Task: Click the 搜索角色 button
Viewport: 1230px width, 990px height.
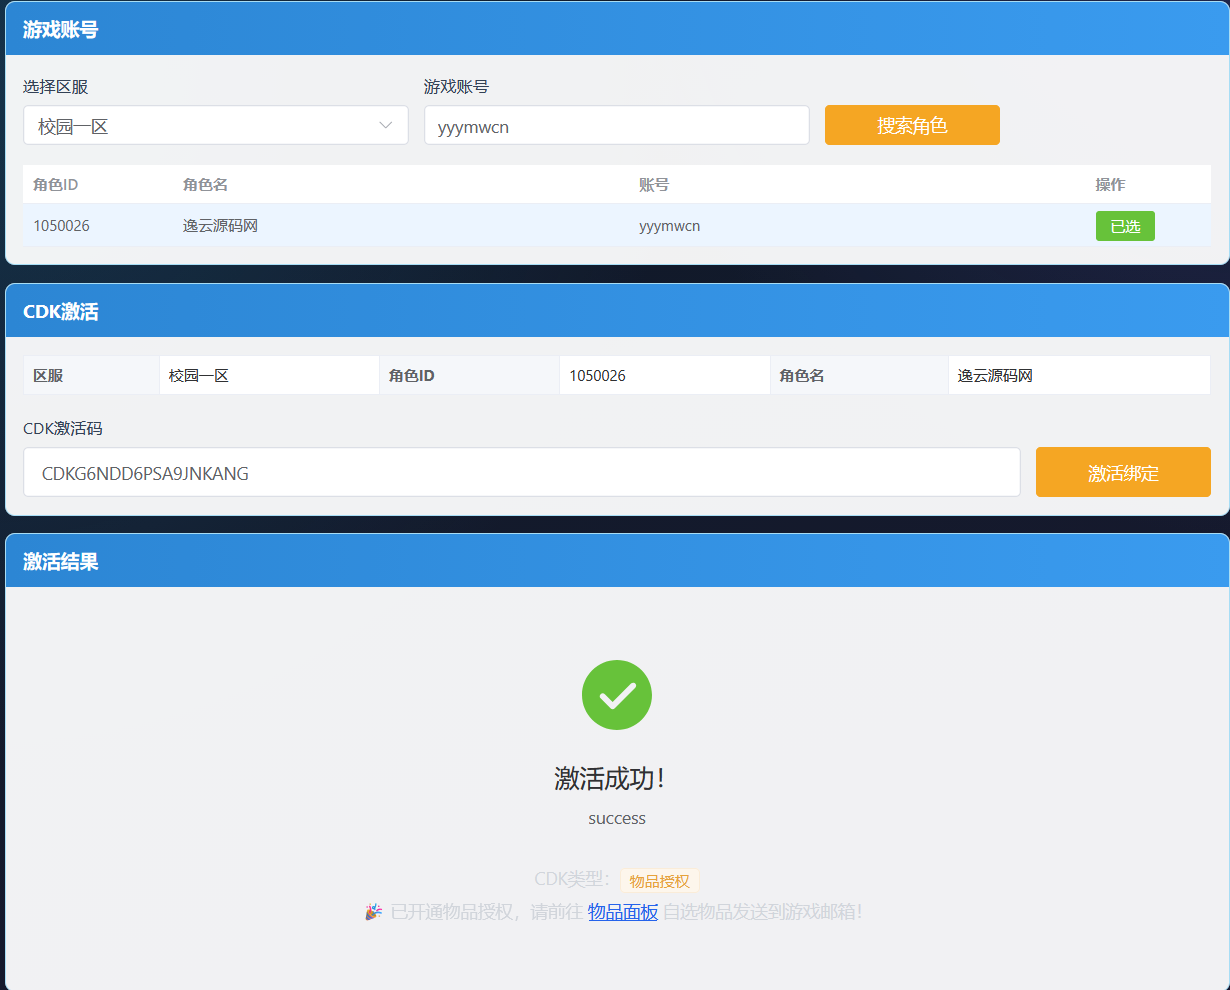Action: [x=912, y=125]
